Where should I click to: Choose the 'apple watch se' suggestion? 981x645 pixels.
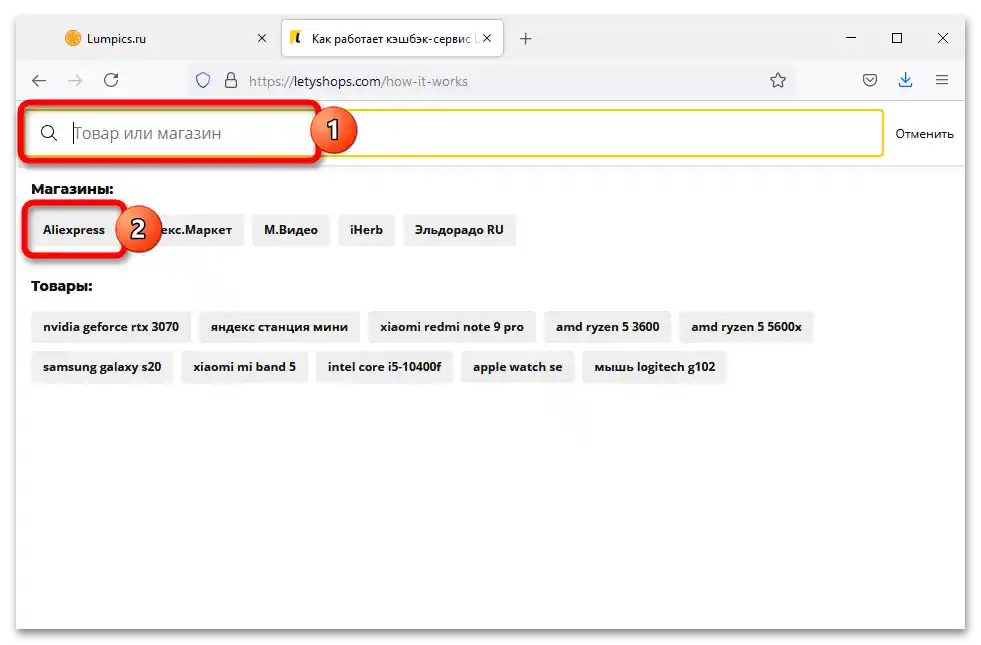pos(517,367)
